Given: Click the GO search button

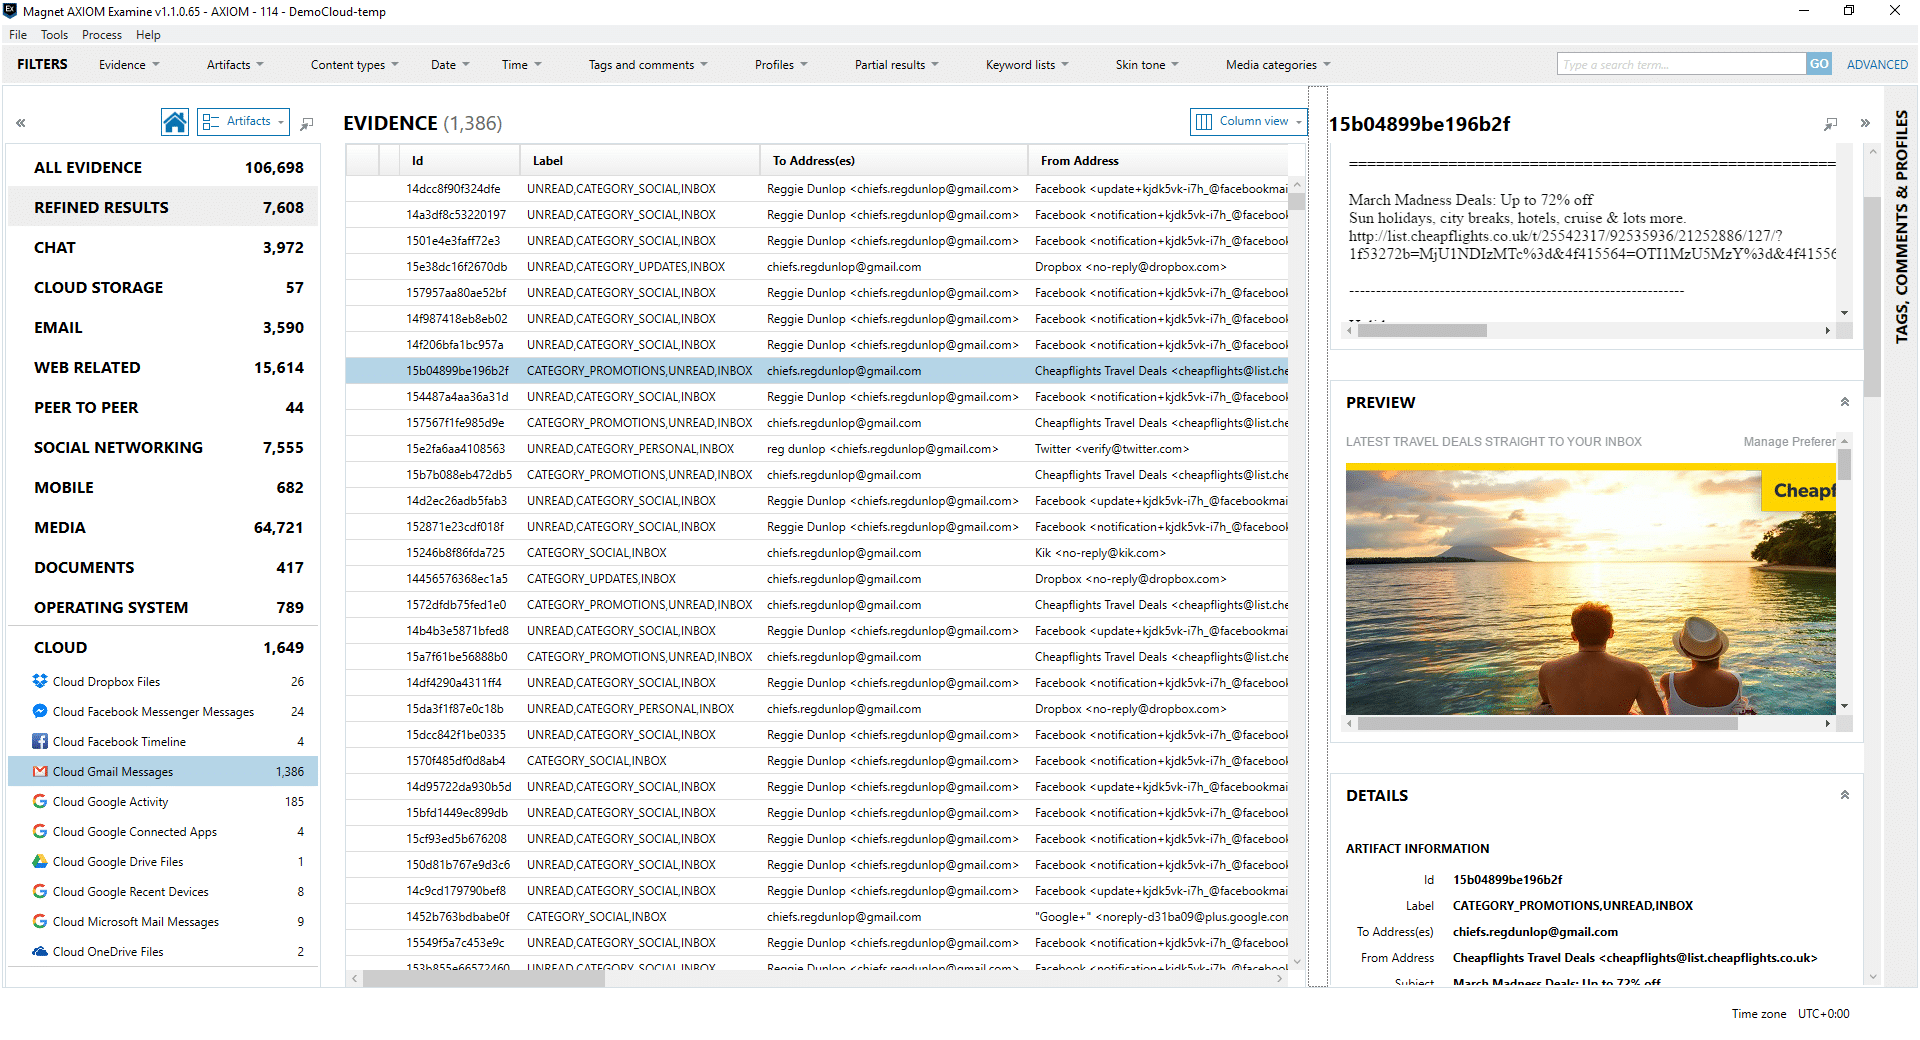Looking at the screenshot, I should coord(1819,63).
